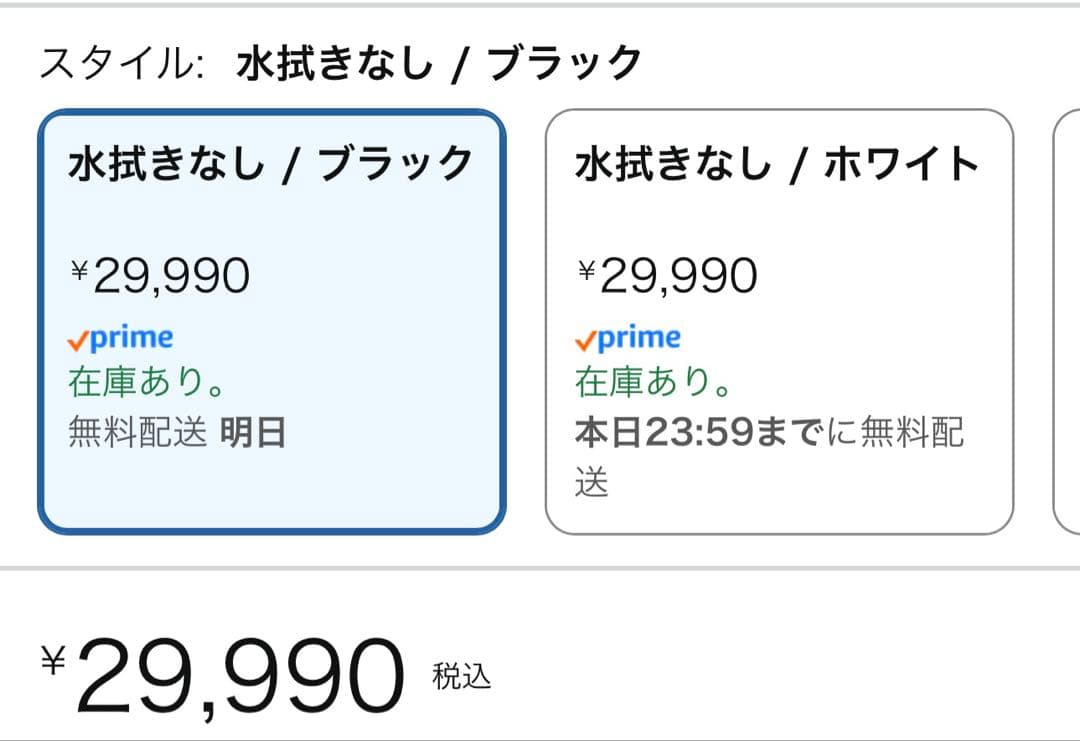
Task: Click the selected style name 水拭きなし / ブラック heading
Action: (435, 59)
